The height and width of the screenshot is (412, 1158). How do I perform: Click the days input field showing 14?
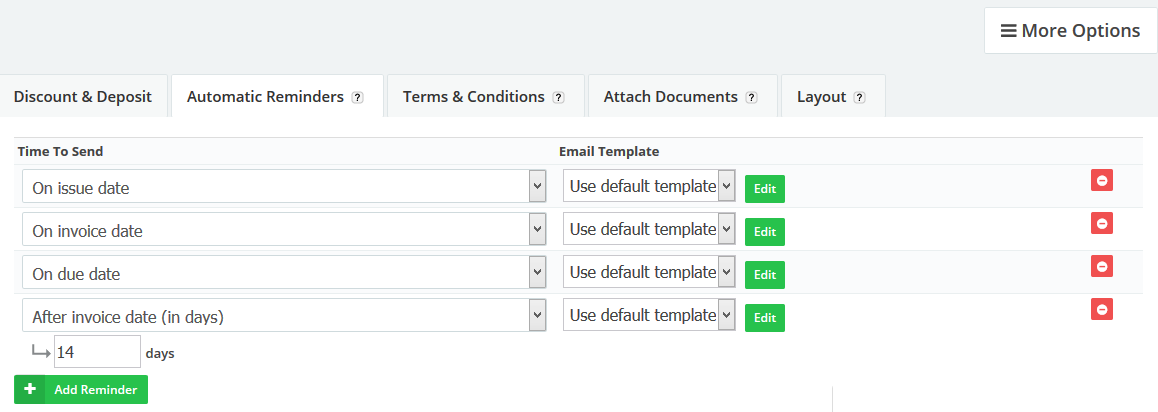coord(97,352)
